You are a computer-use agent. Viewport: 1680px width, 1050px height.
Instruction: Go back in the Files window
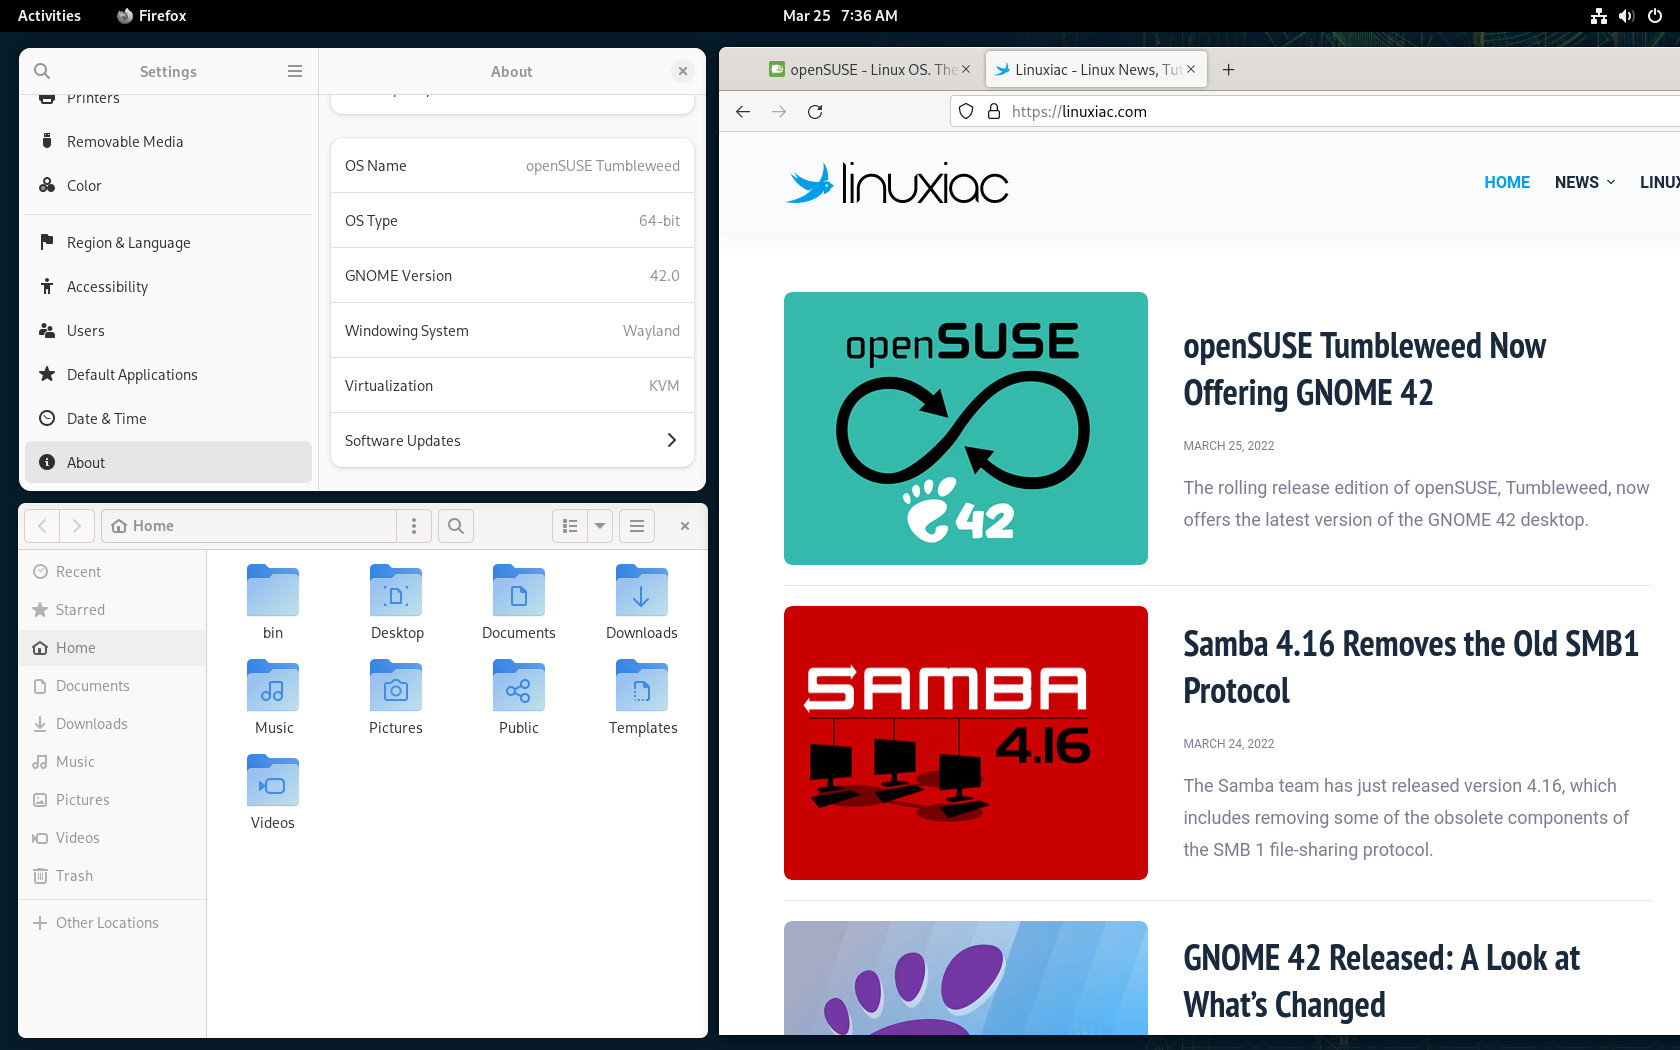click(42, 526)
